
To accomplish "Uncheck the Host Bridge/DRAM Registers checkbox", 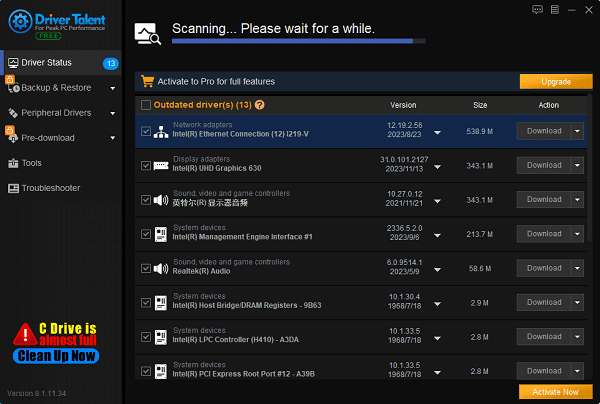I will point(146,303).
